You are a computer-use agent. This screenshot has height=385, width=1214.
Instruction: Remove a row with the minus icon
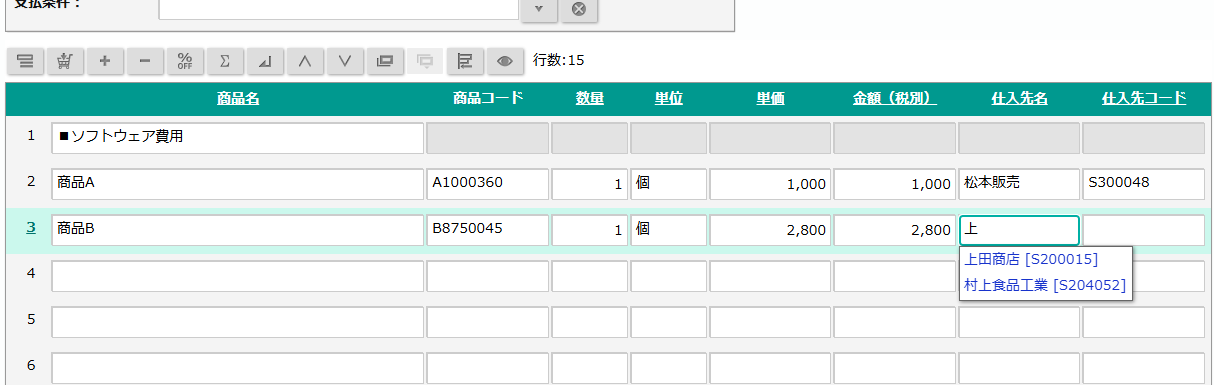(x=145, y=61)
